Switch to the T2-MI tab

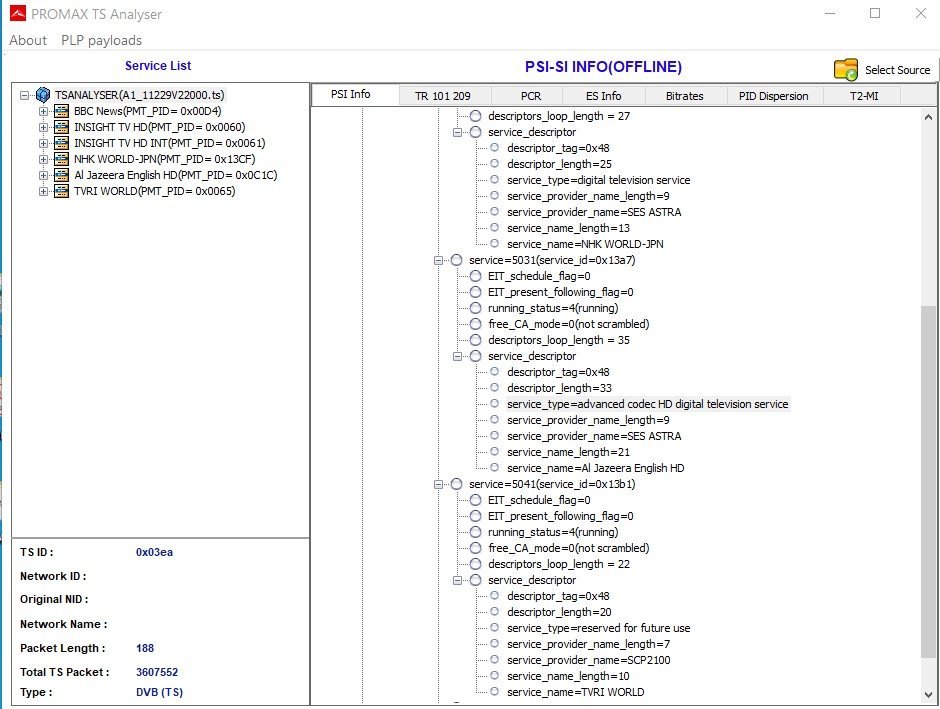(x=864, y=96)
